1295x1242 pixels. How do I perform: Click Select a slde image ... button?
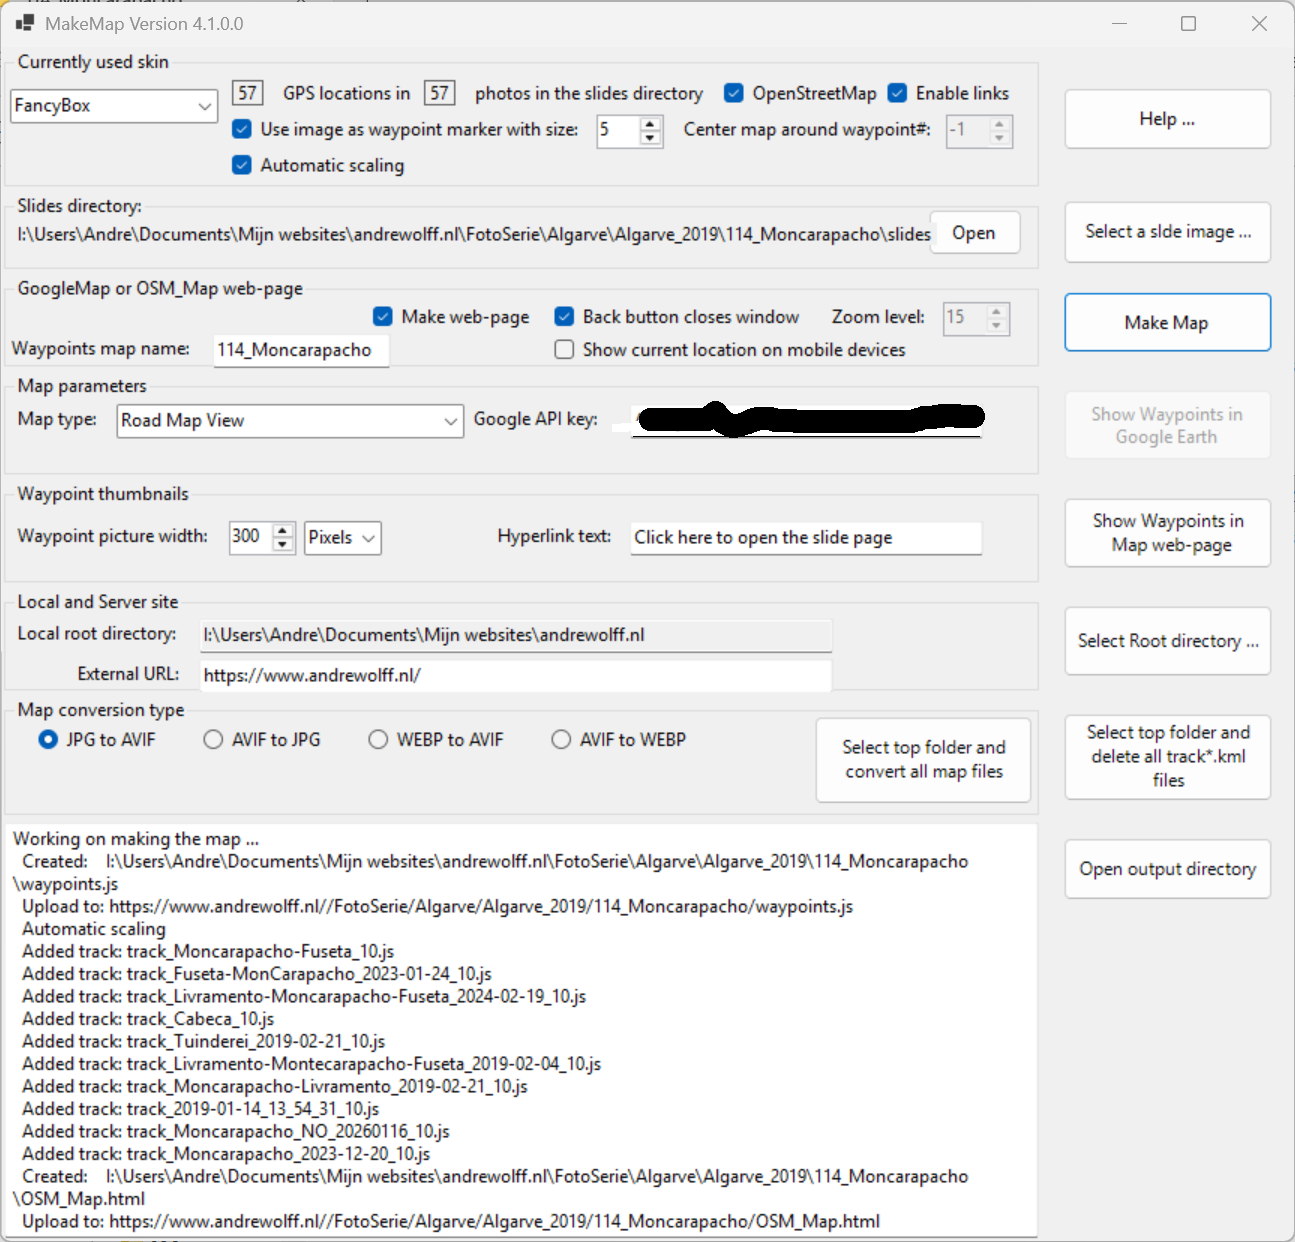tap(1167, 232)
